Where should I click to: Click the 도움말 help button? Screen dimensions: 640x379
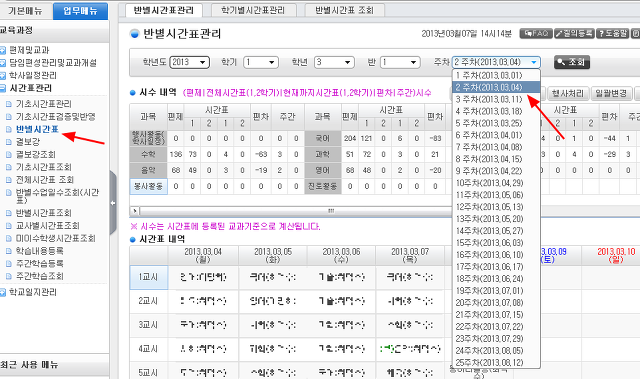612,33
